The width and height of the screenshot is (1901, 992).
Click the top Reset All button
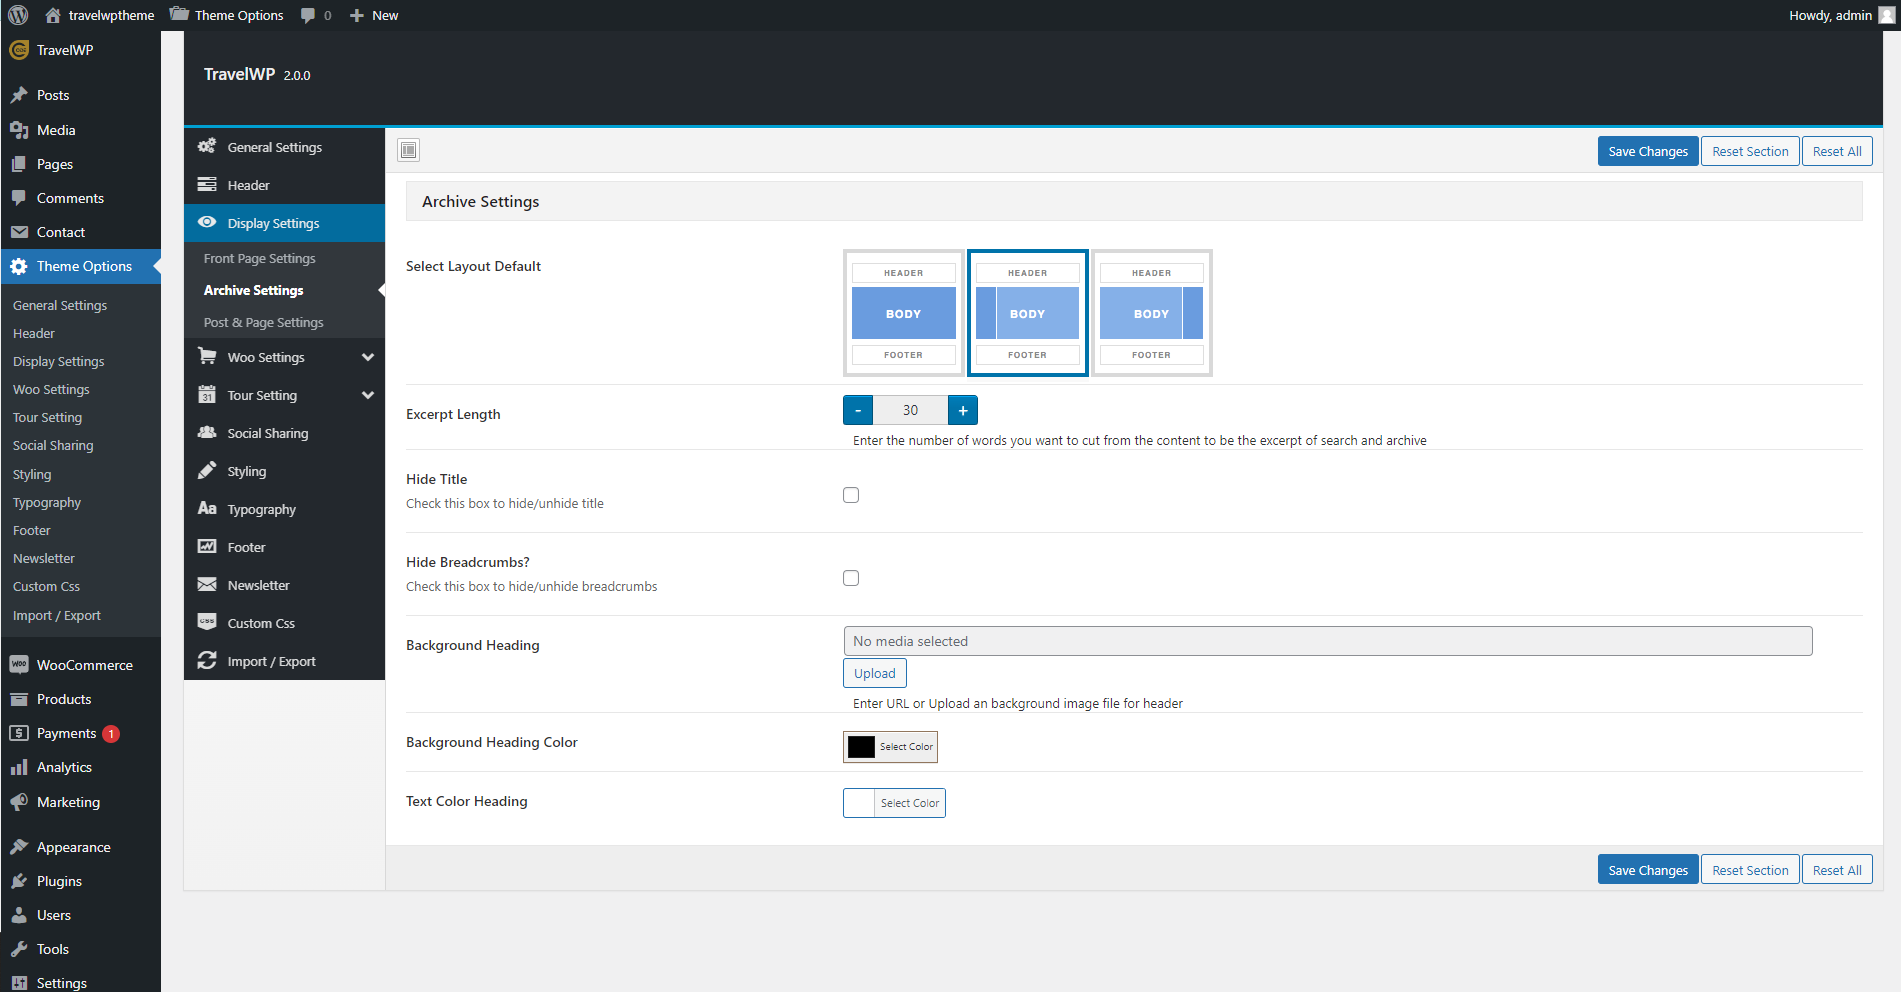click(x=1837, y=151)
